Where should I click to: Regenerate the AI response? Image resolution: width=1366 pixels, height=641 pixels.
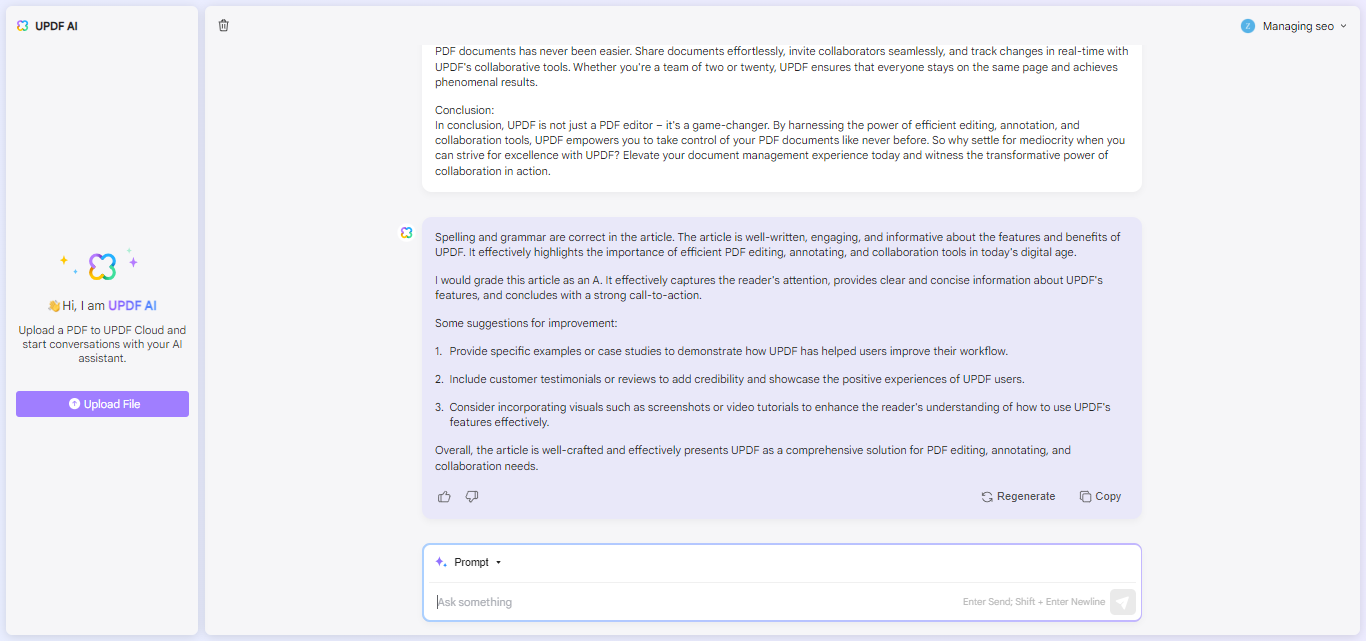pos(1018,497)
